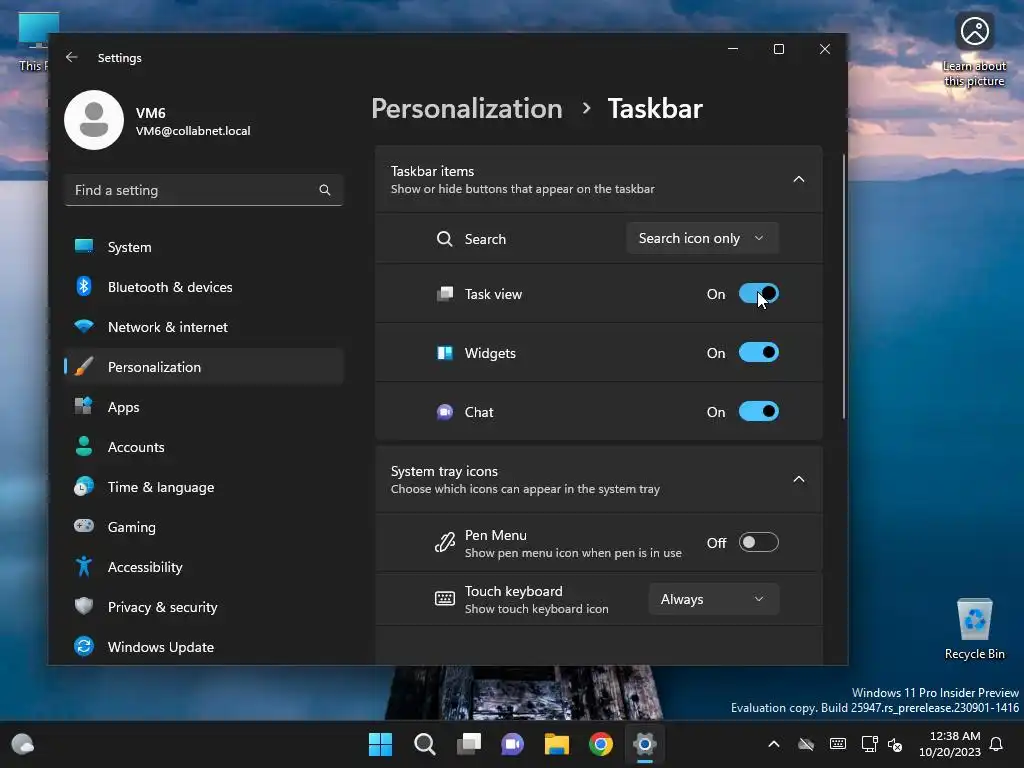Open the System settings category
Viewport: 1024px width, 768px height.
(204, 247)
